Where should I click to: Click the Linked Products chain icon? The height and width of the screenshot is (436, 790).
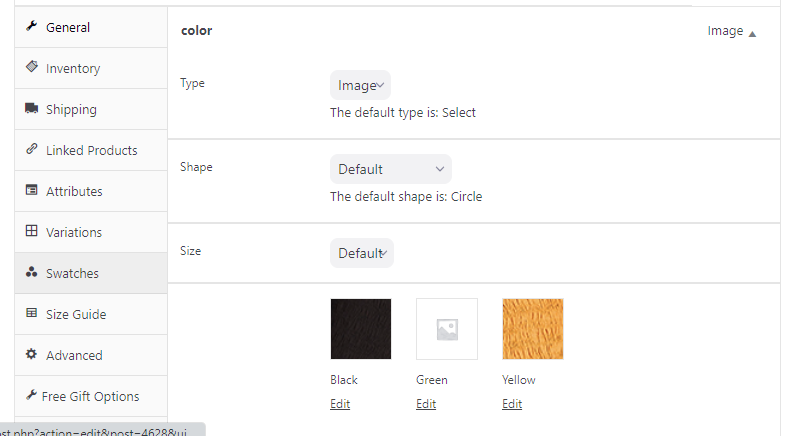point(32,150)
